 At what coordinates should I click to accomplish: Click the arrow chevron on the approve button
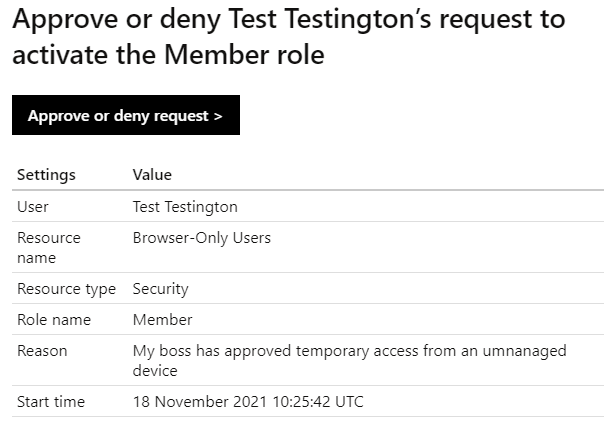pos(218,116)
